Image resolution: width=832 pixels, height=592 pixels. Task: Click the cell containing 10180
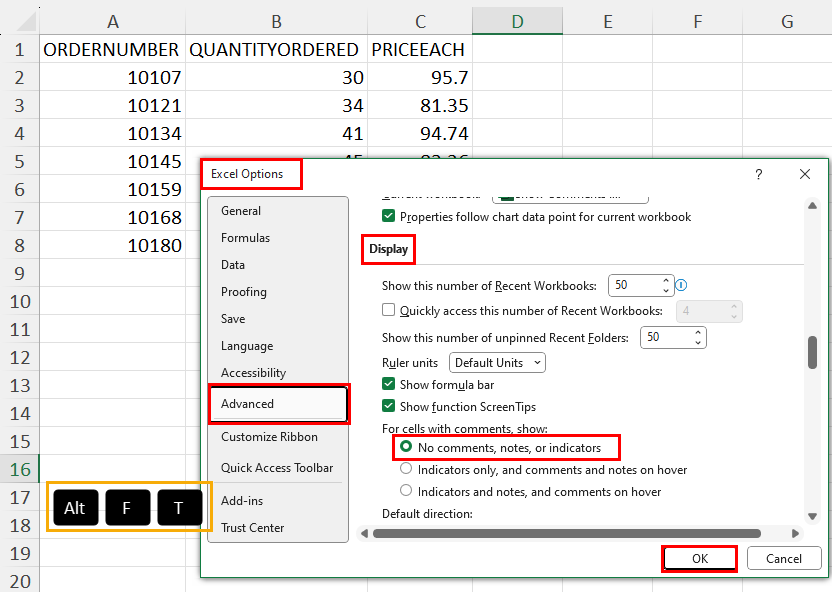(112, 245)
